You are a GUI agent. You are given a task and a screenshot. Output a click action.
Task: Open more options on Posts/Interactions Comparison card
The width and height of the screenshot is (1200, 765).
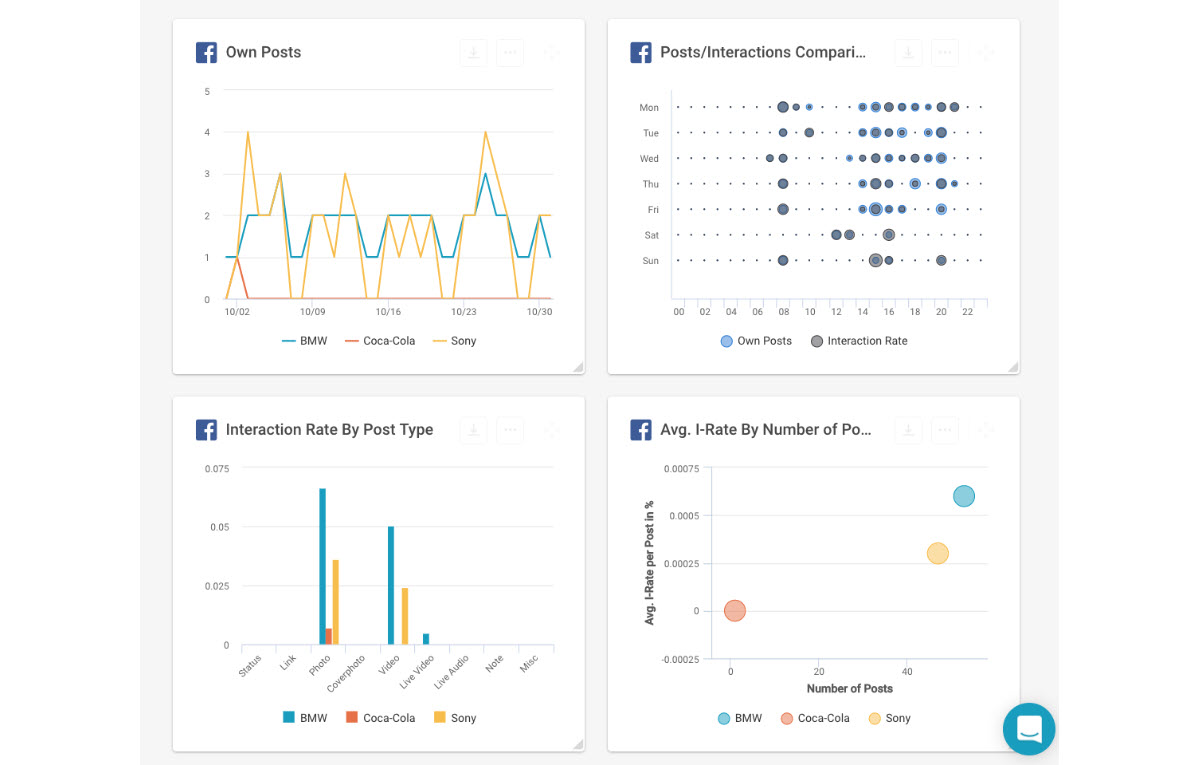tap(945, 53)
